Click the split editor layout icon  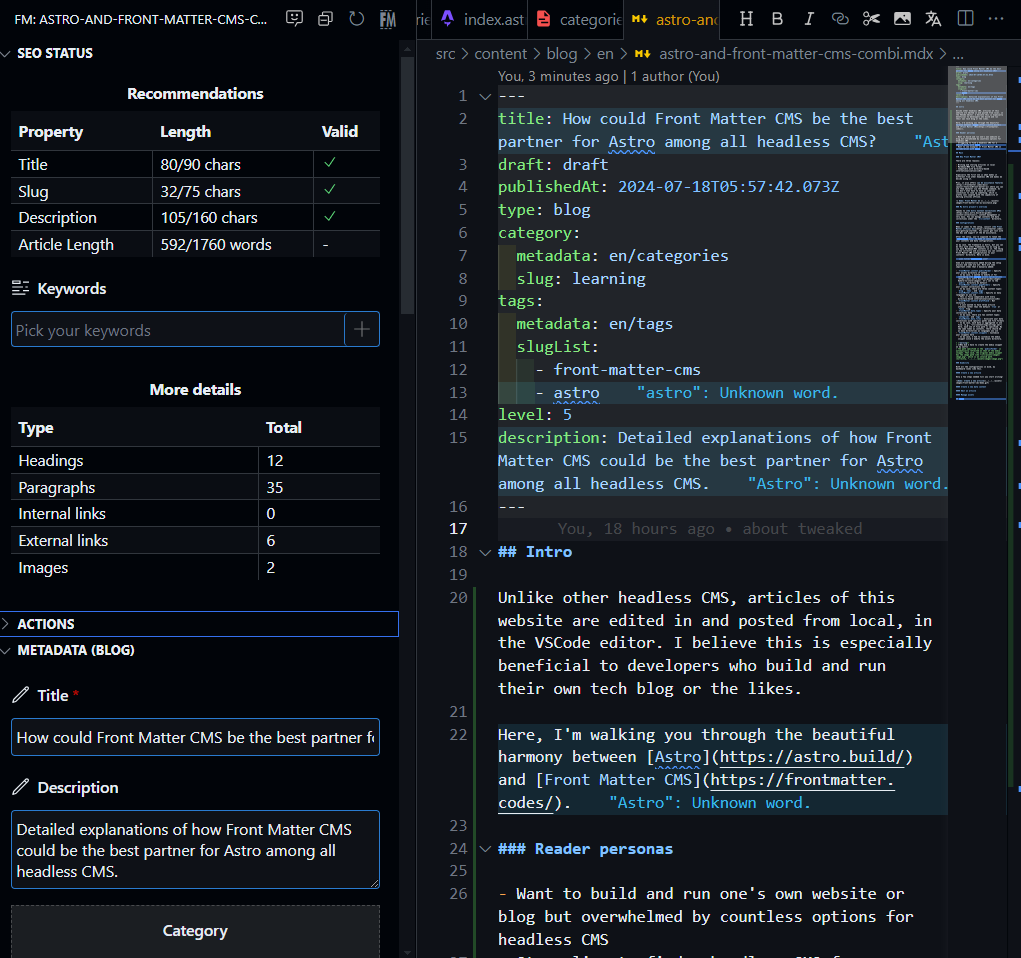(x=965, y=19)
